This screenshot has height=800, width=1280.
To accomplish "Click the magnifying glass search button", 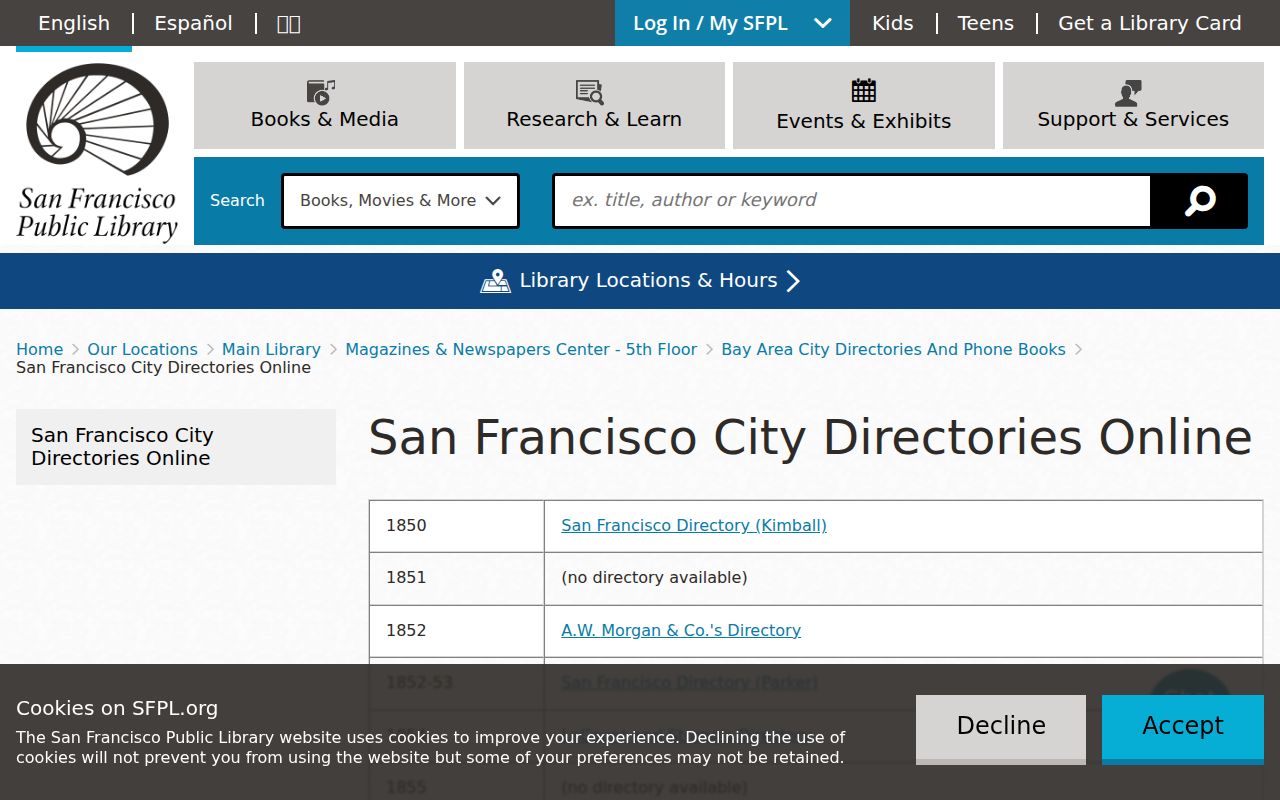I will click(1199, 201).
